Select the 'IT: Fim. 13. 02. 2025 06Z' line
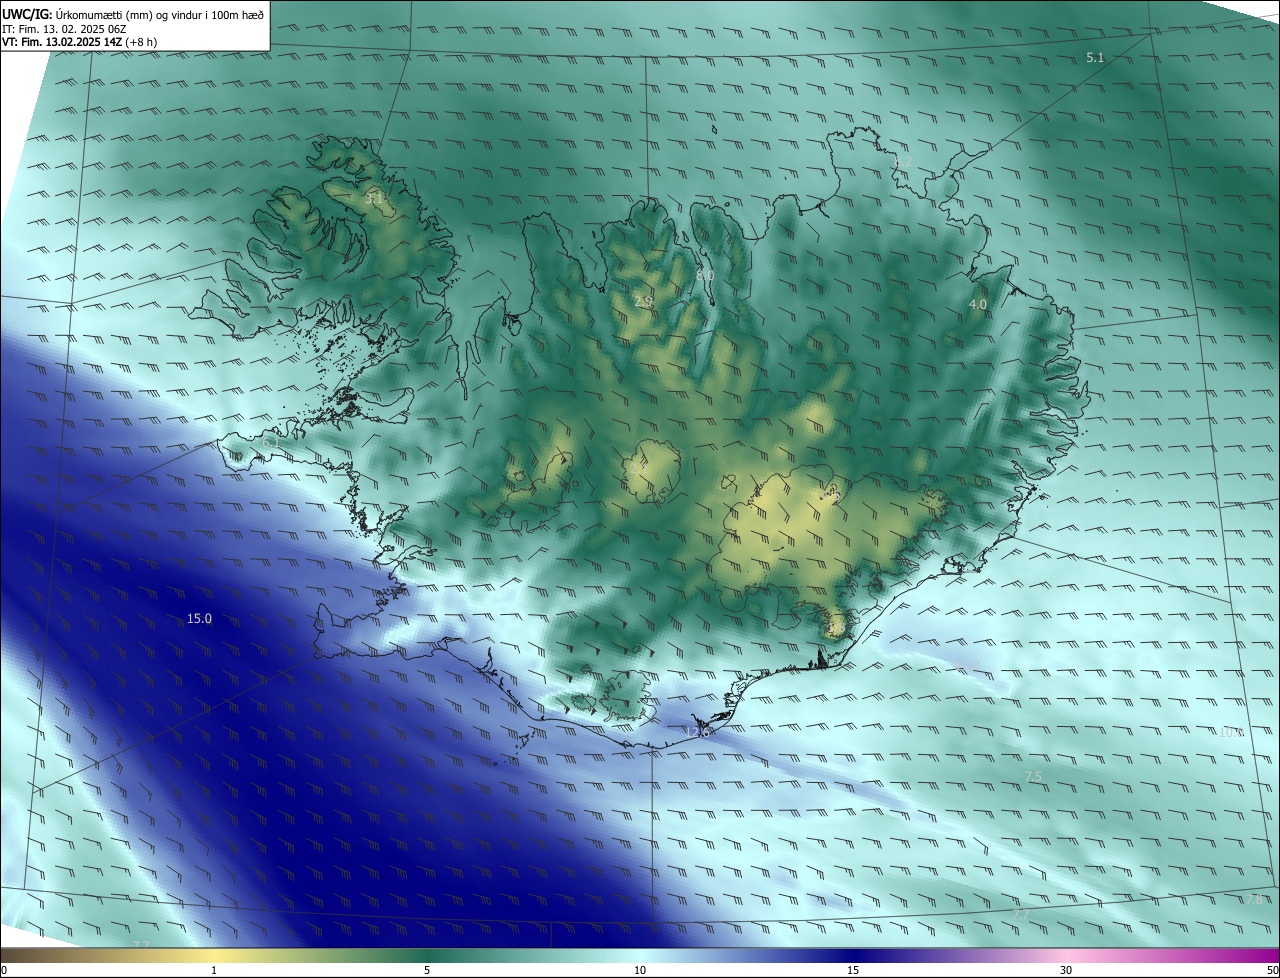 64,29
